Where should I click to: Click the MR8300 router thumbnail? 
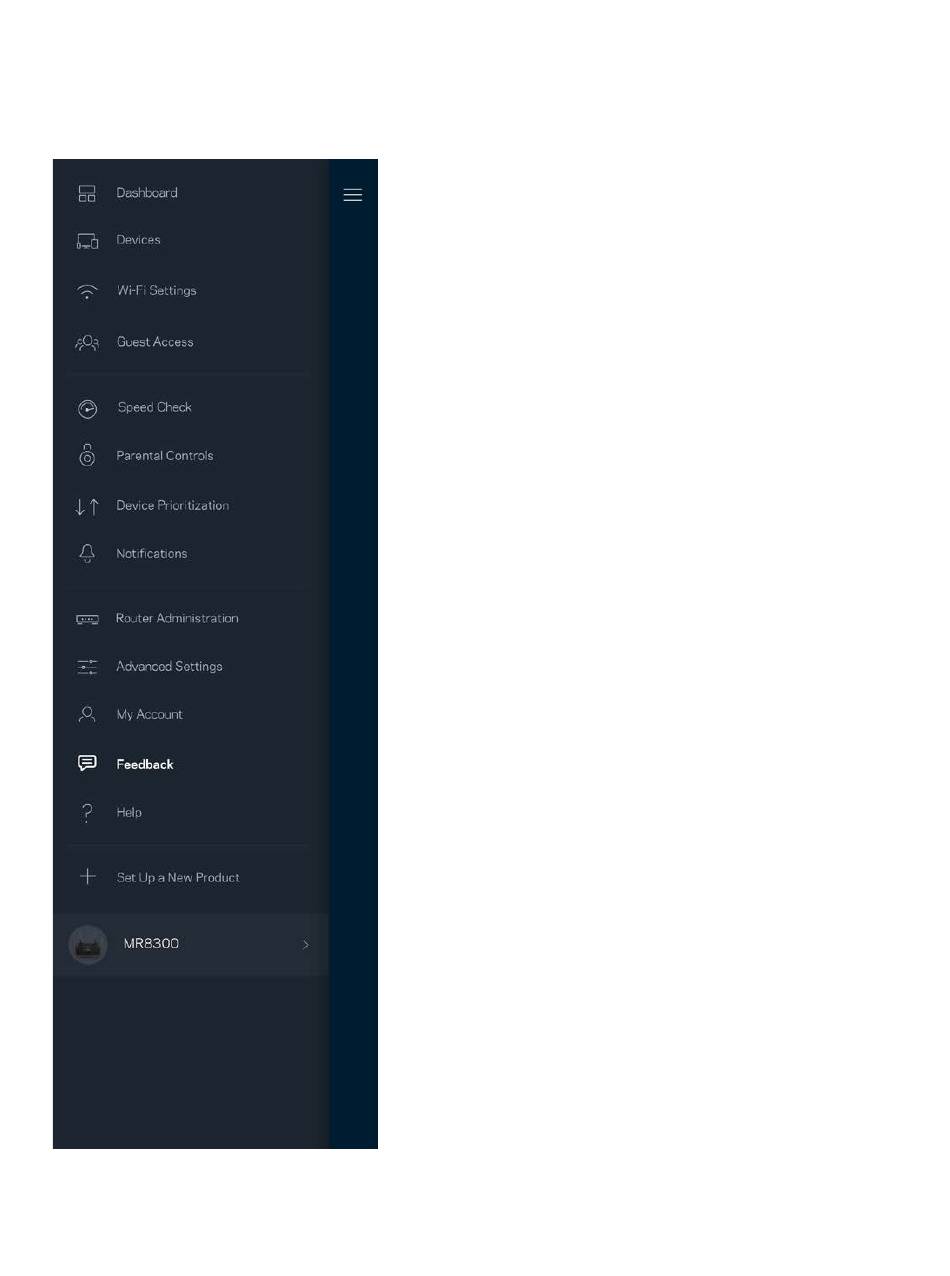click(x=88, y=944)
